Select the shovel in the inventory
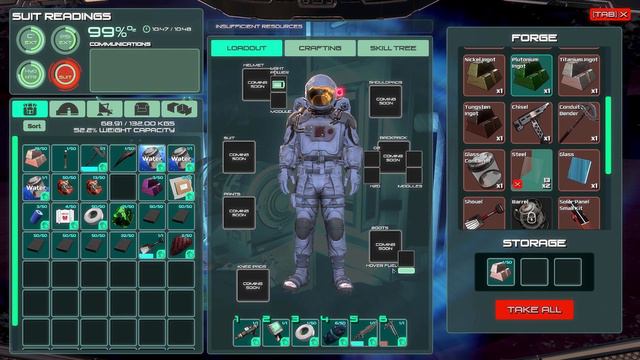The width and height of the screenshot is (640, 360). (152, 246)
